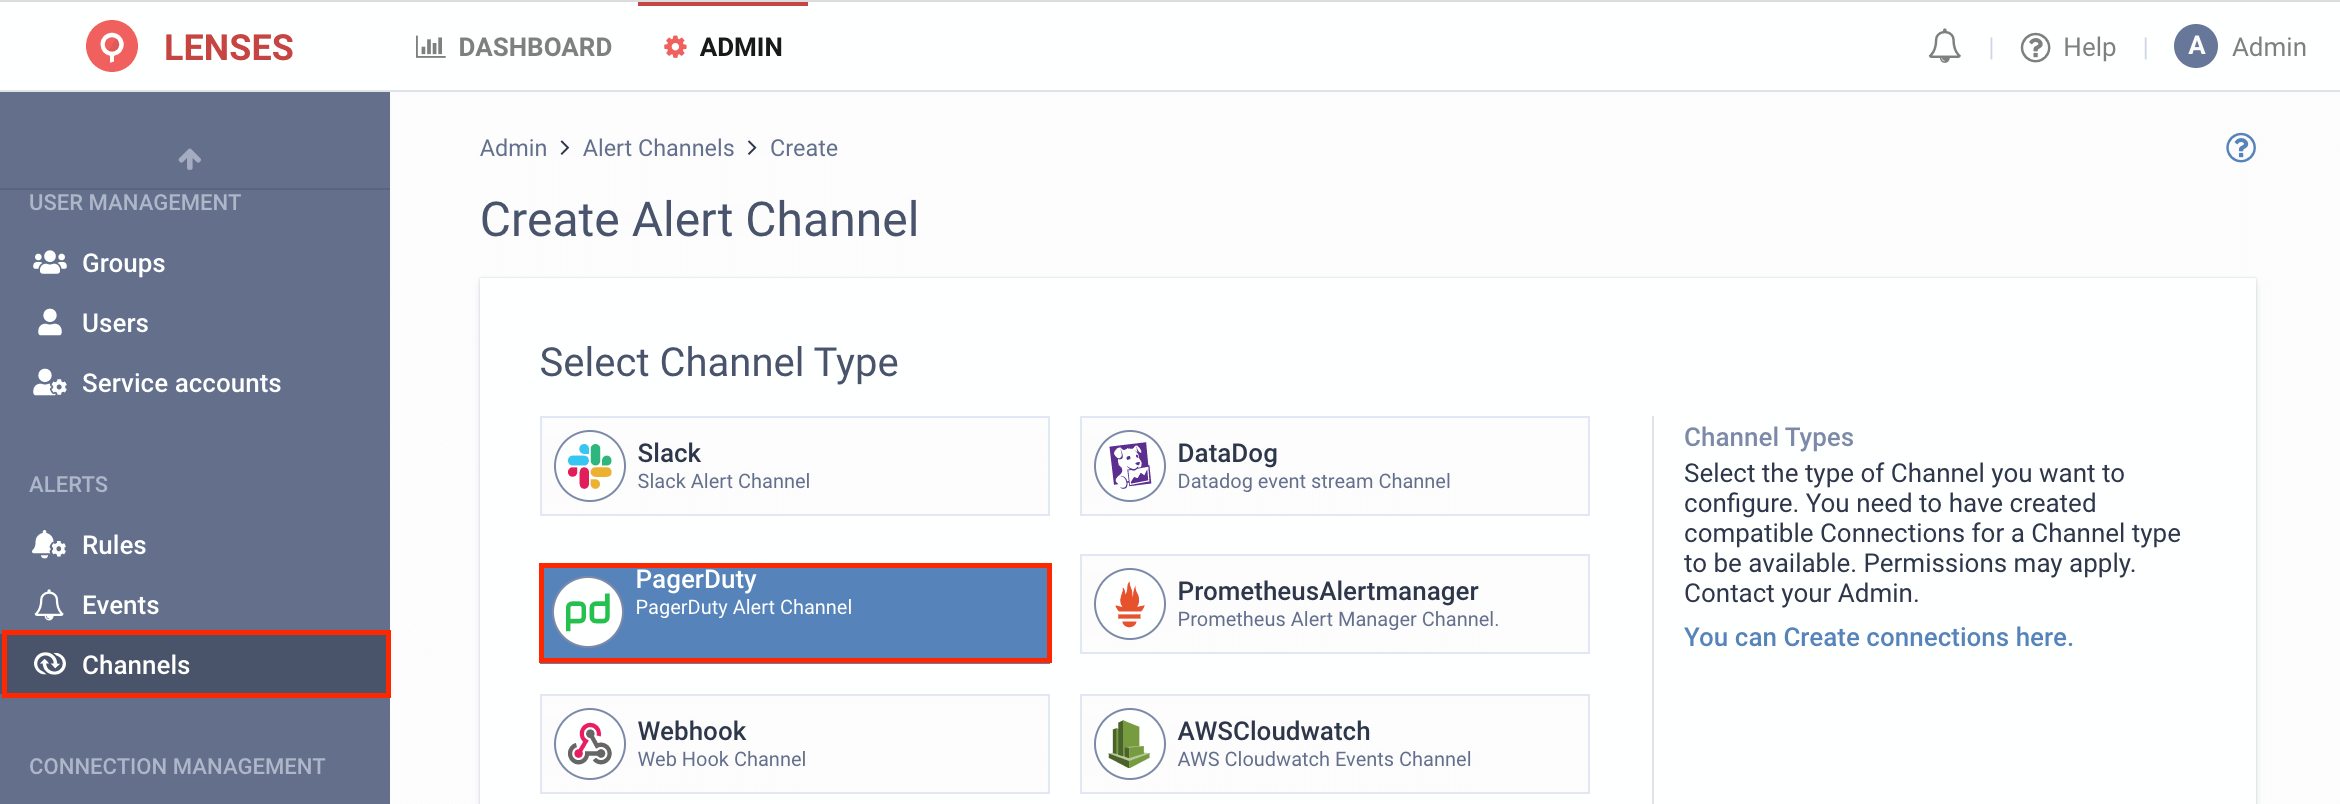This screenshot has width=2340, height=804.
Task: Go to Admin breadcrumb
Action: tap(513, 148)
